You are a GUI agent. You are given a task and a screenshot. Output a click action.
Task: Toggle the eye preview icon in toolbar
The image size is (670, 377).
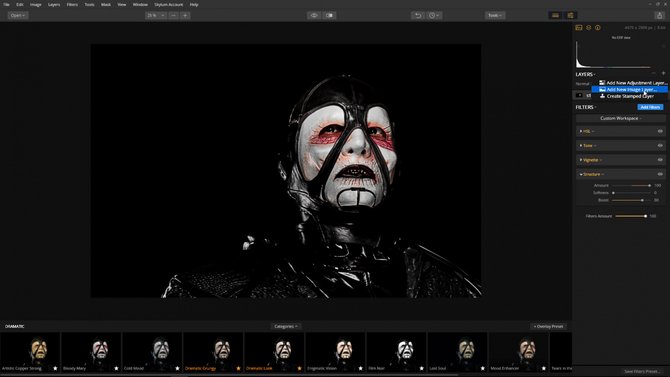pos(314,15)
